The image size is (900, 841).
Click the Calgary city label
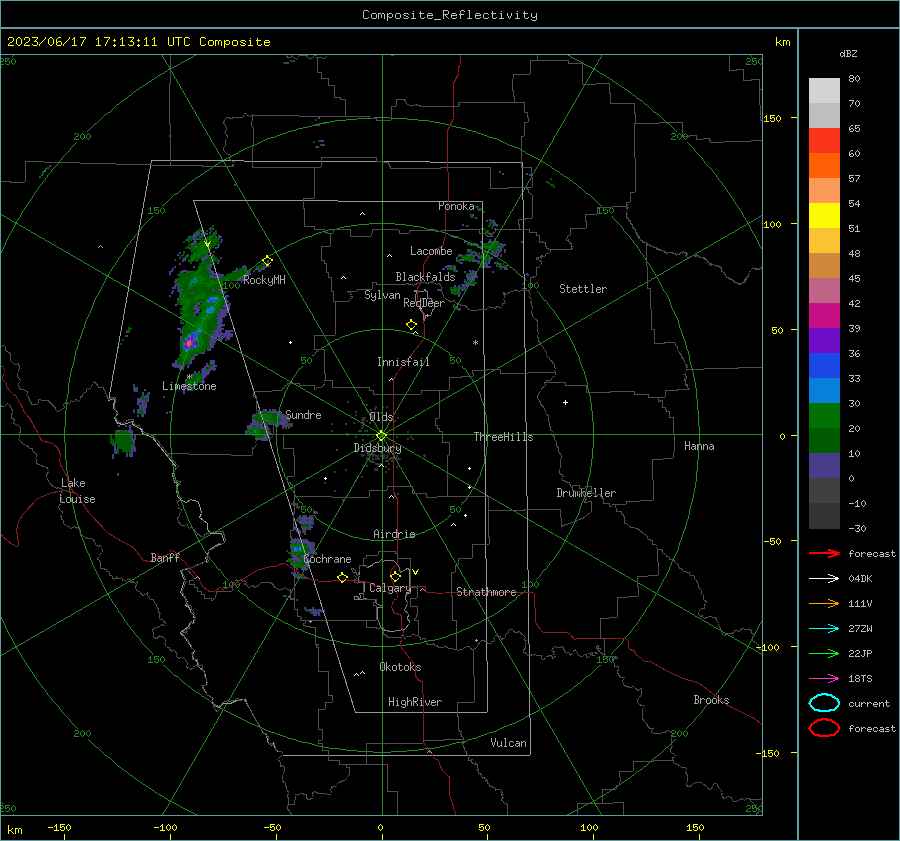(390, 588)
